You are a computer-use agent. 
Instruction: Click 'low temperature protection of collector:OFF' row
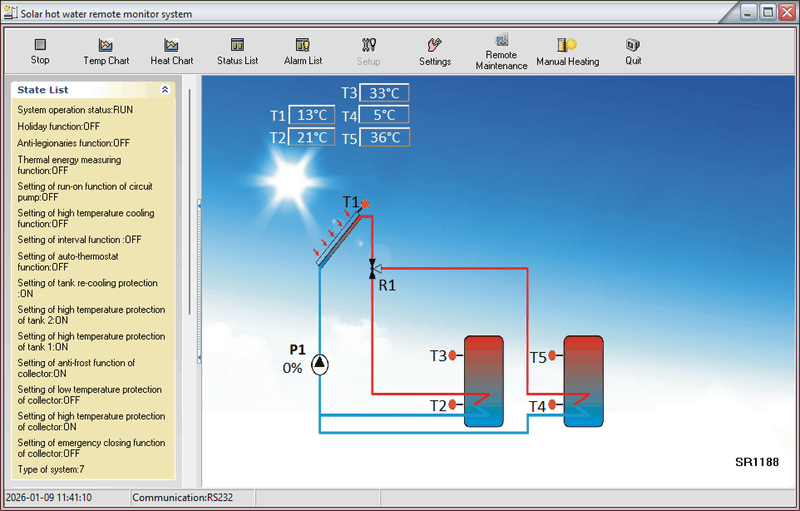coord(89,395)
